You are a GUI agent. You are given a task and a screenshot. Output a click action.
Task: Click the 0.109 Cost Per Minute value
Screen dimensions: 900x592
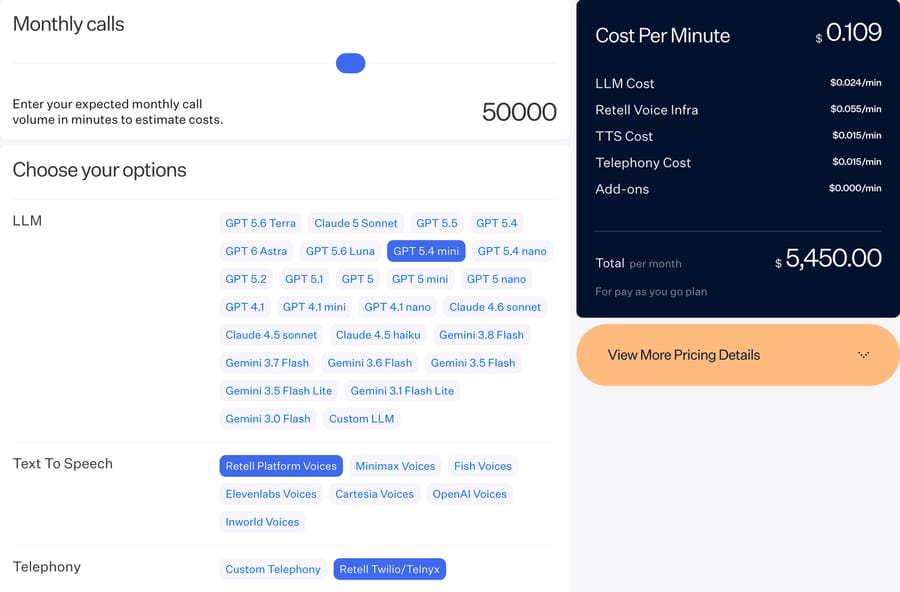pyautogui.click(x=854, y=33)
